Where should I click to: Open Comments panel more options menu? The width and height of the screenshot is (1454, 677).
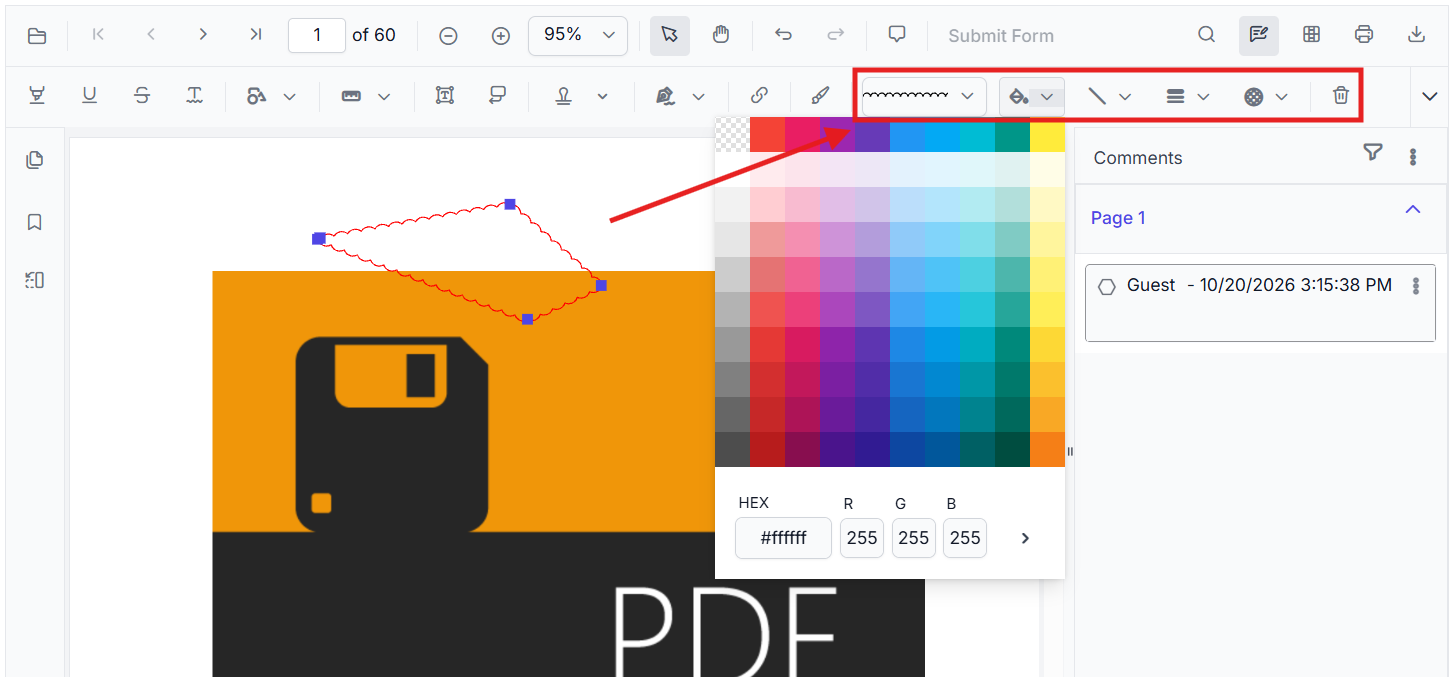tap(1413, 157)
